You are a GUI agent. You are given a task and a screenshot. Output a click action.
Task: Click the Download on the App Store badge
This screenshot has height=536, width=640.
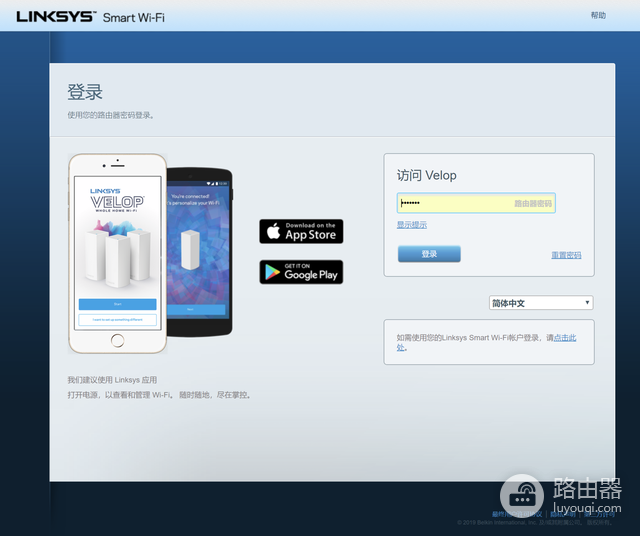click(301, 231)
